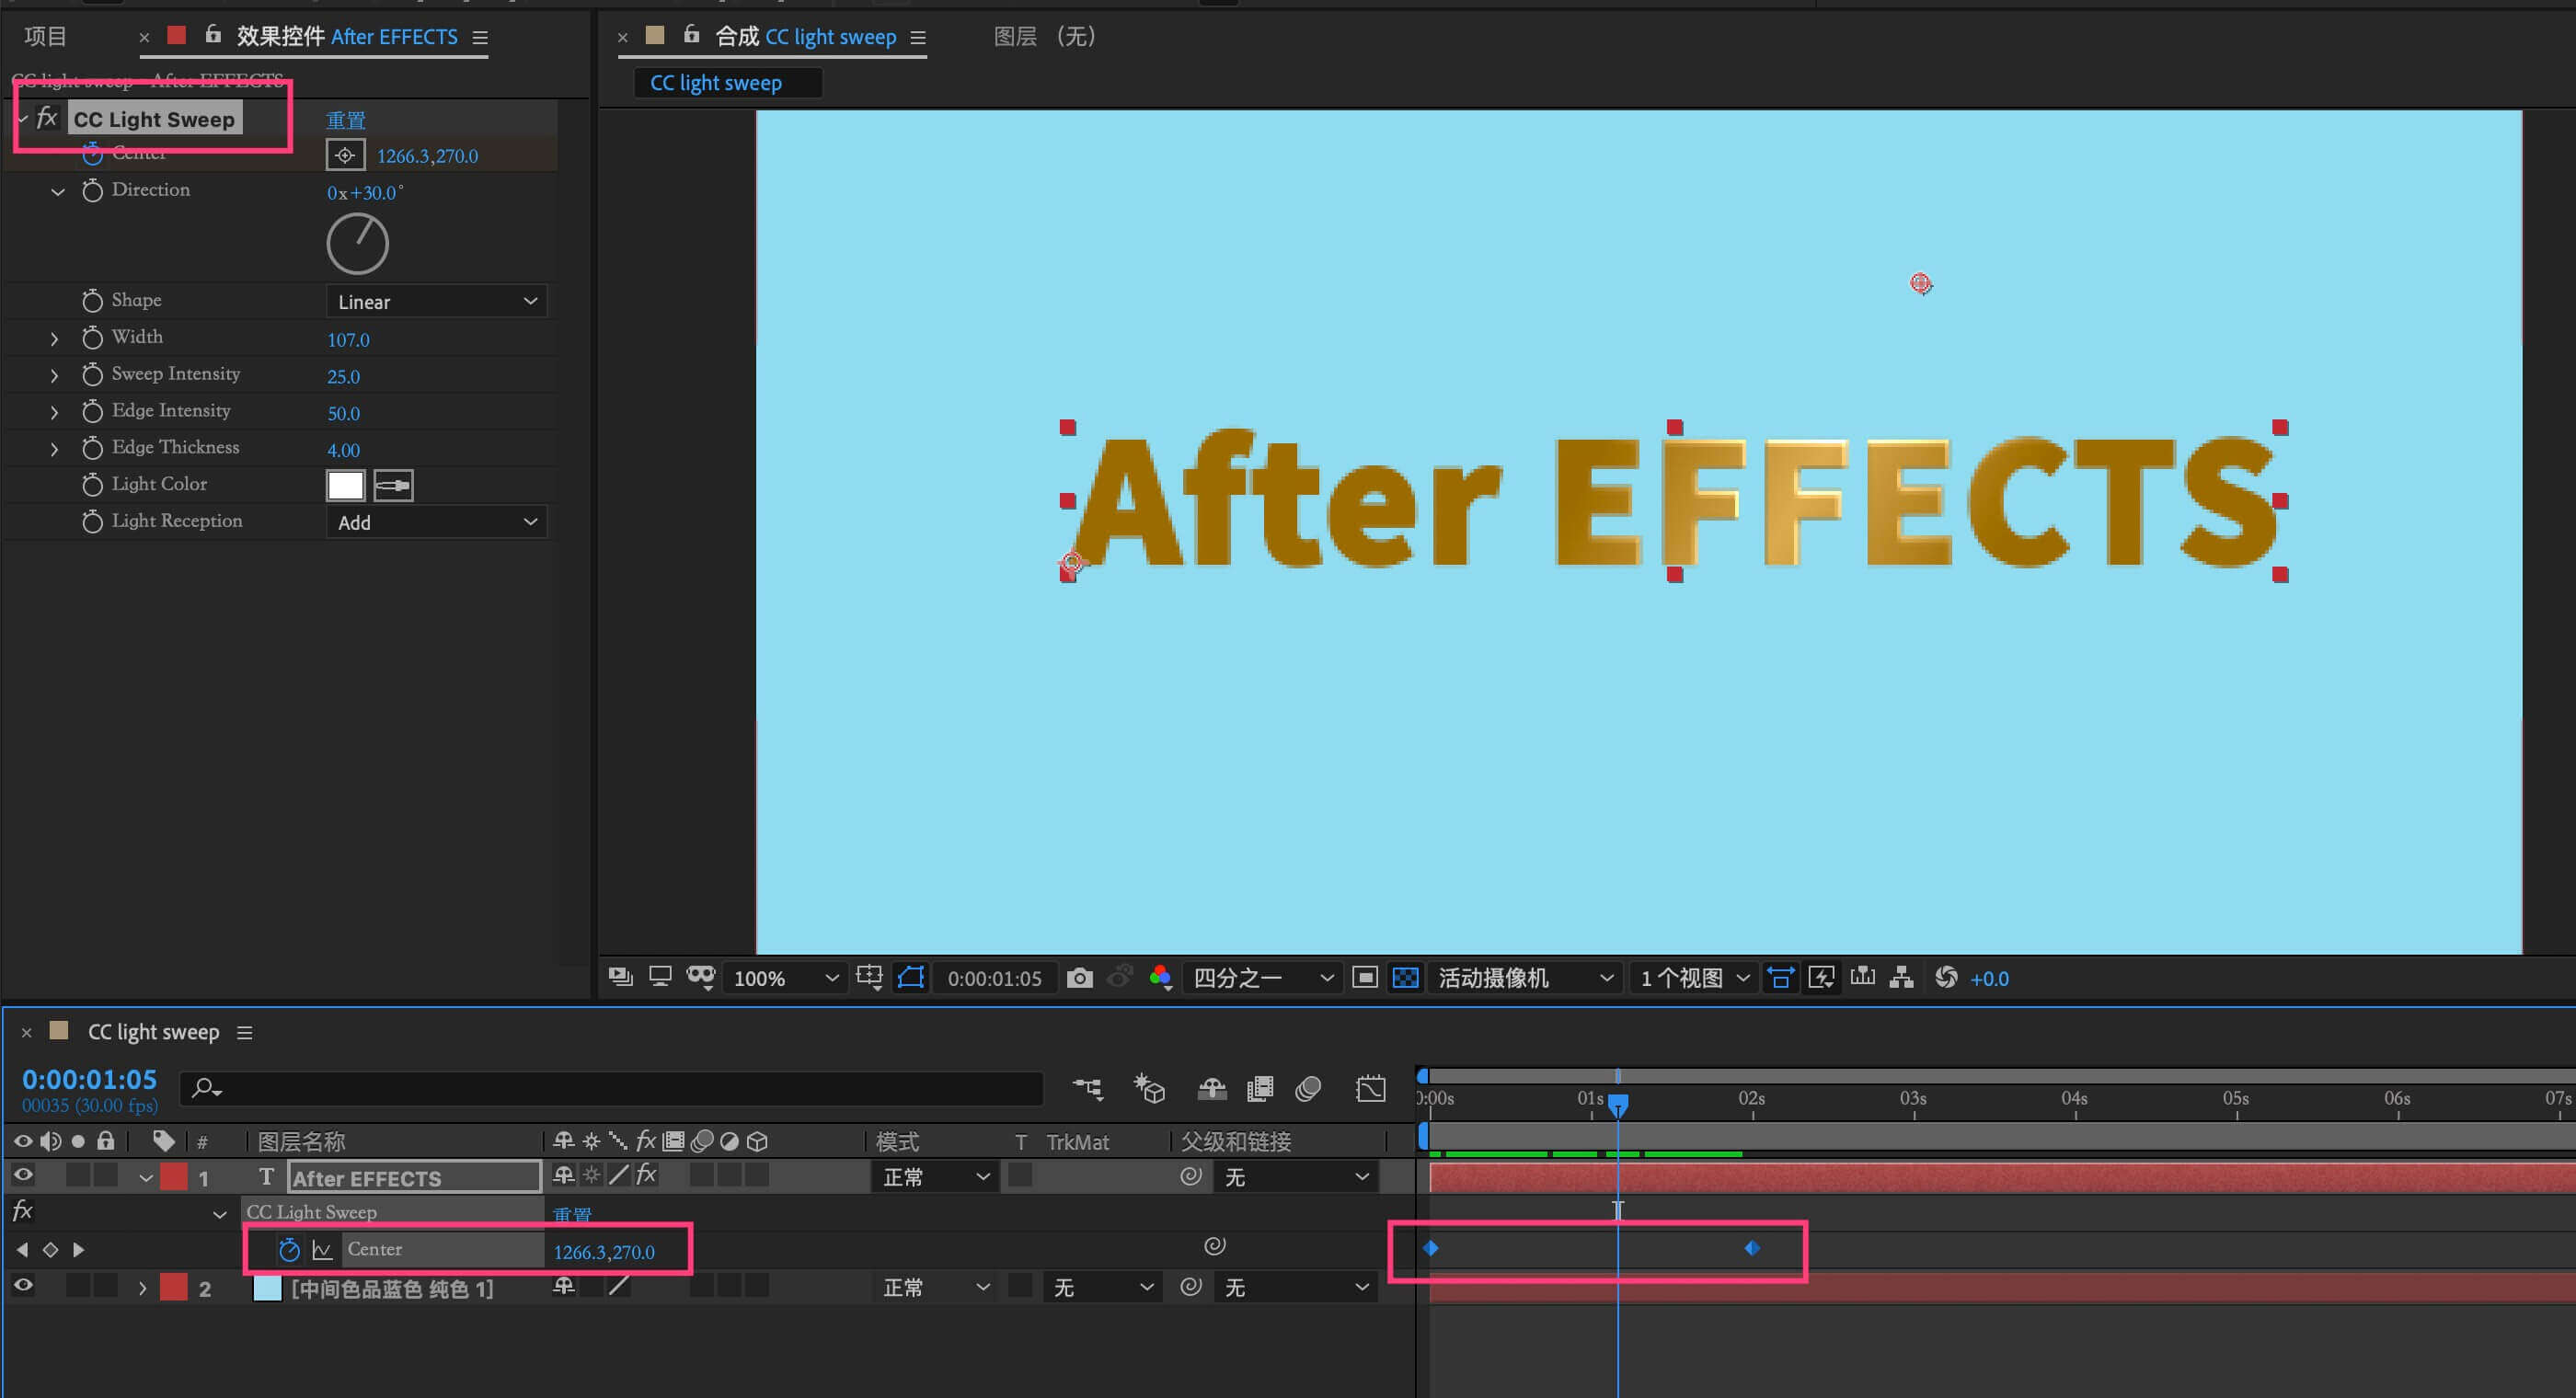The image size is (2576, 1398).
Task: Select the second Center keyframe near 02s
Action: (x=1752, y=1248)
